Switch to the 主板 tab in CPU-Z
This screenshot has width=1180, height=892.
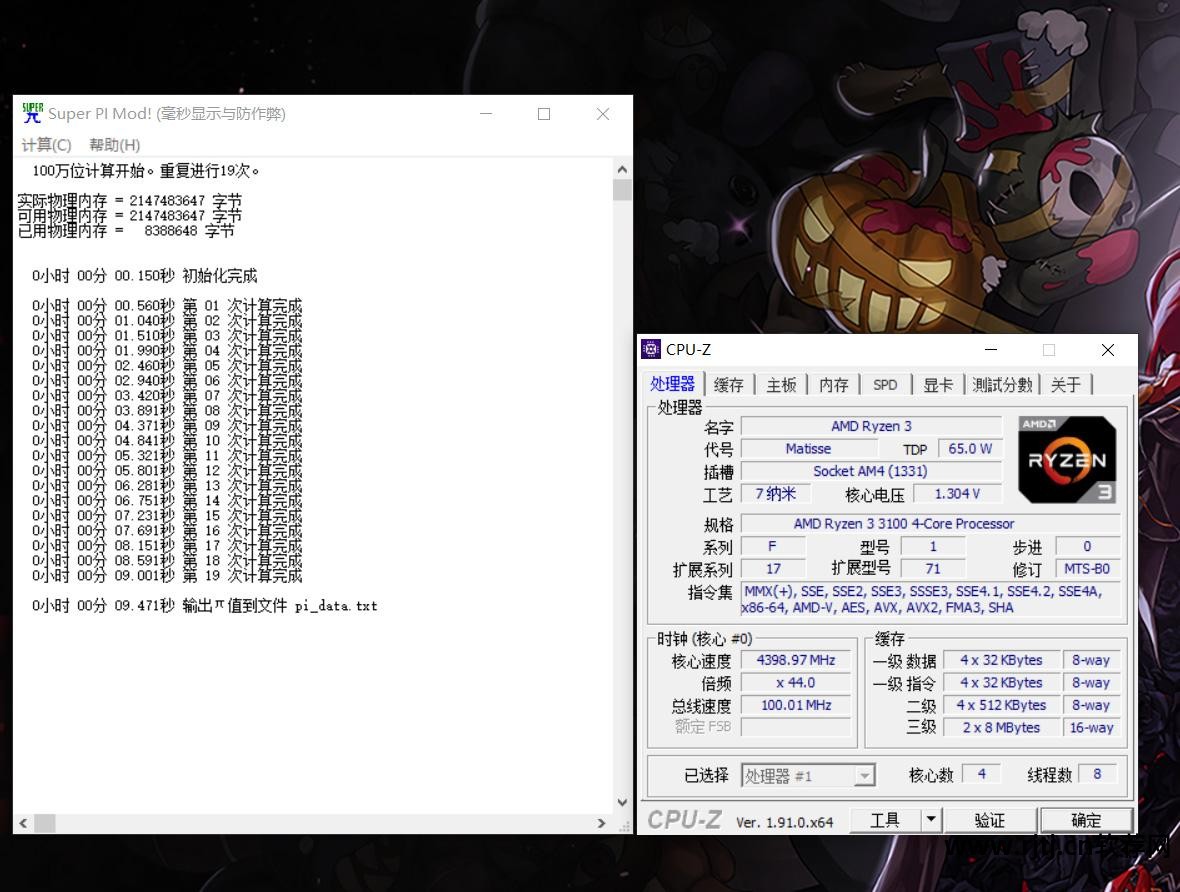[781, 385]
